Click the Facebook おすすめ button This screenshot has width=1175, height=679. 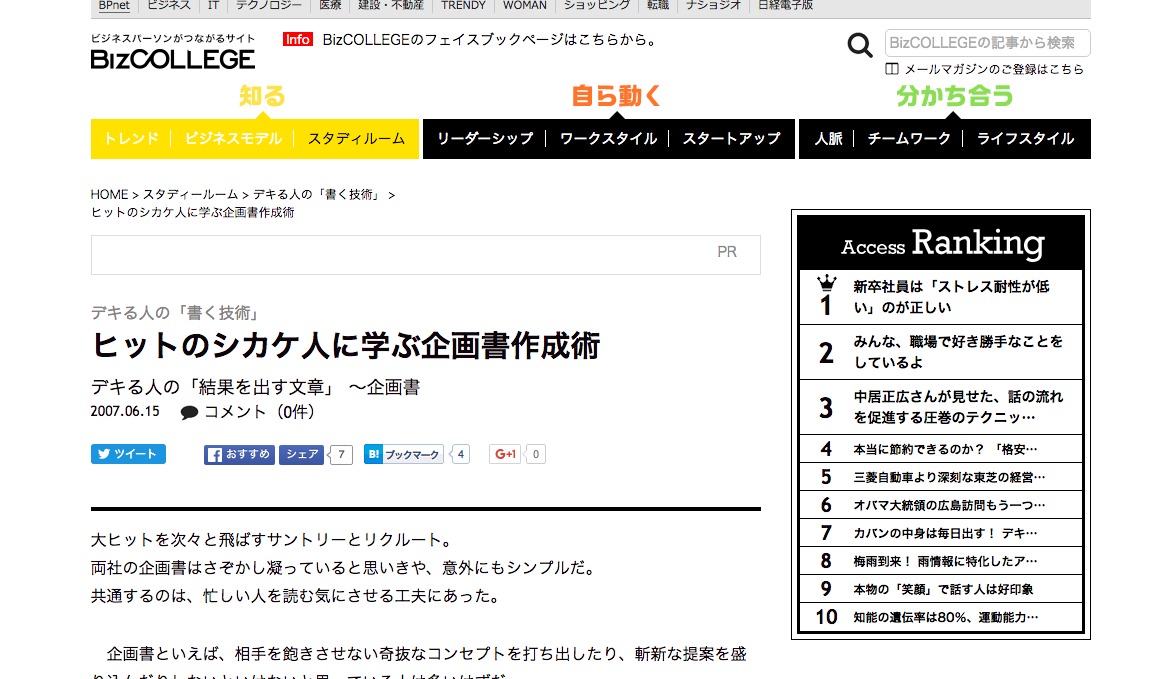240,455
